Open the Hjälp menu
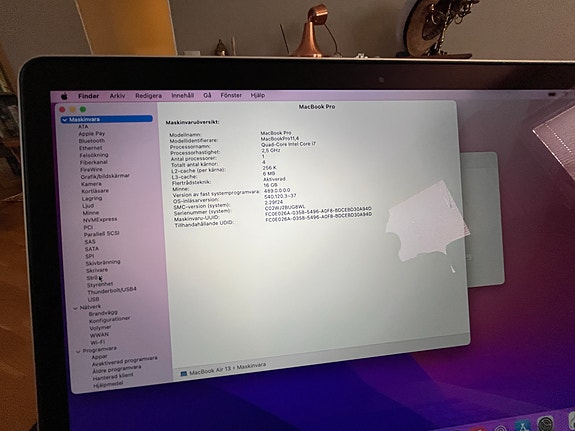575x431 pixels. [x=258, y=95]
